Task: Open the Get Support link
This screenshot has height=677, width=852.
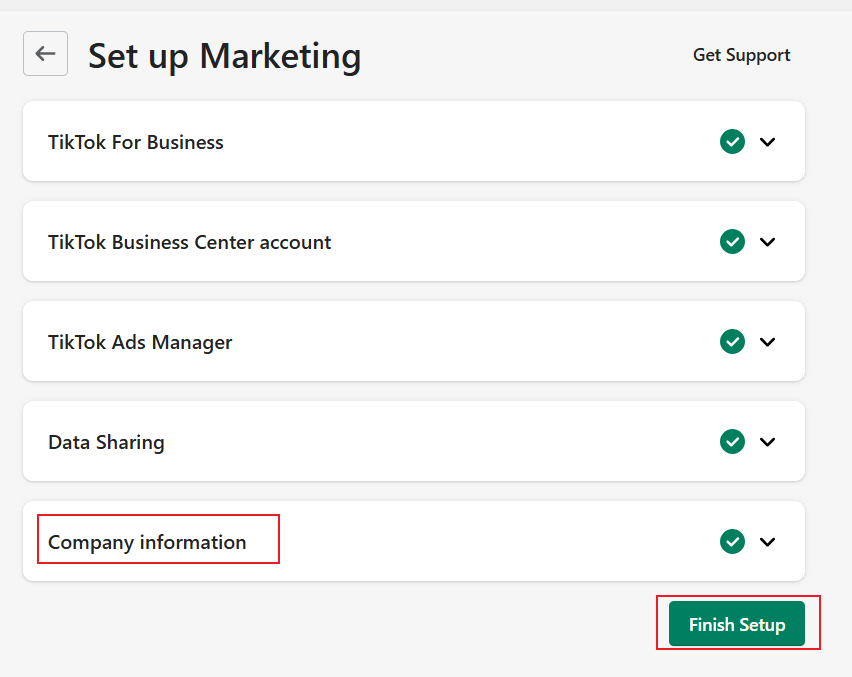Action: tap(741, 55)
